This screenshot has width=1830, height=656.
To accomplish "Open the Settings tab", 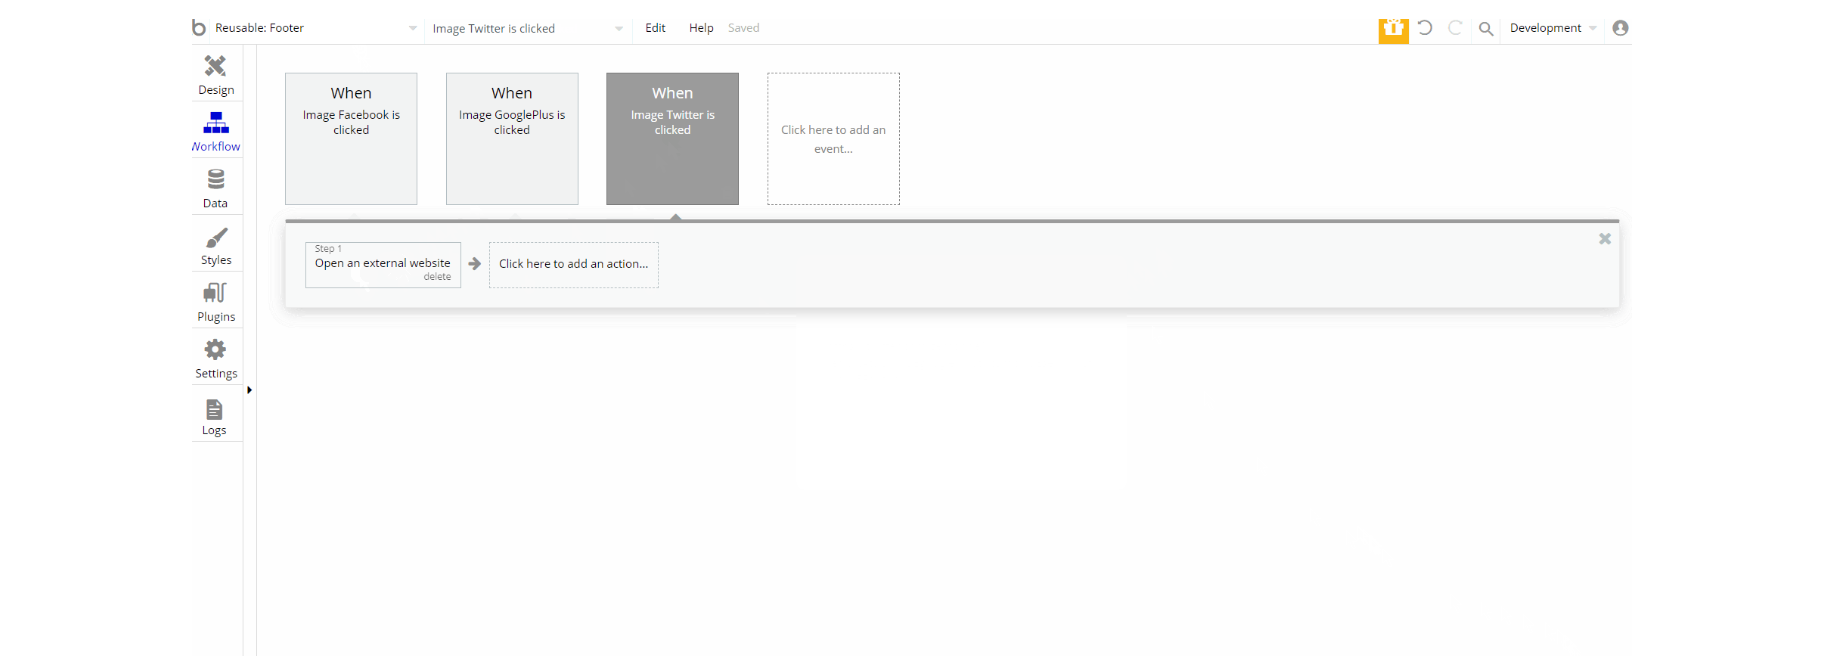I will [216, 359].
